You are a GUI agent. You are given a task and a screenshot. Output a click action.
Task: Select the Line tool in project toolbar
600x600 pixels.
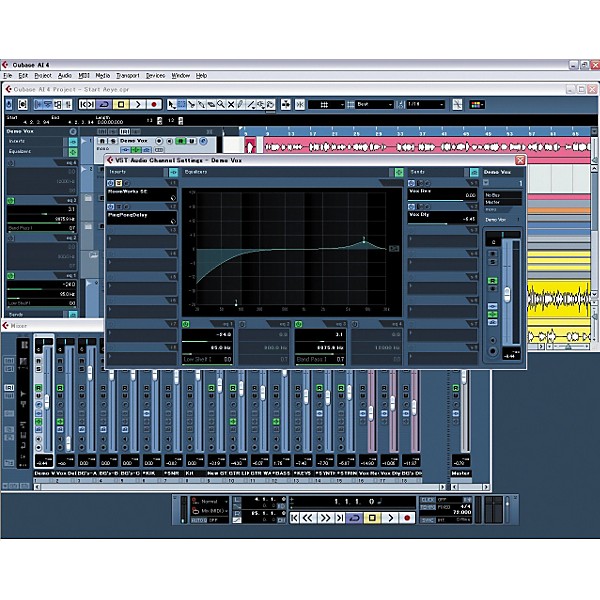click(251, 104)
